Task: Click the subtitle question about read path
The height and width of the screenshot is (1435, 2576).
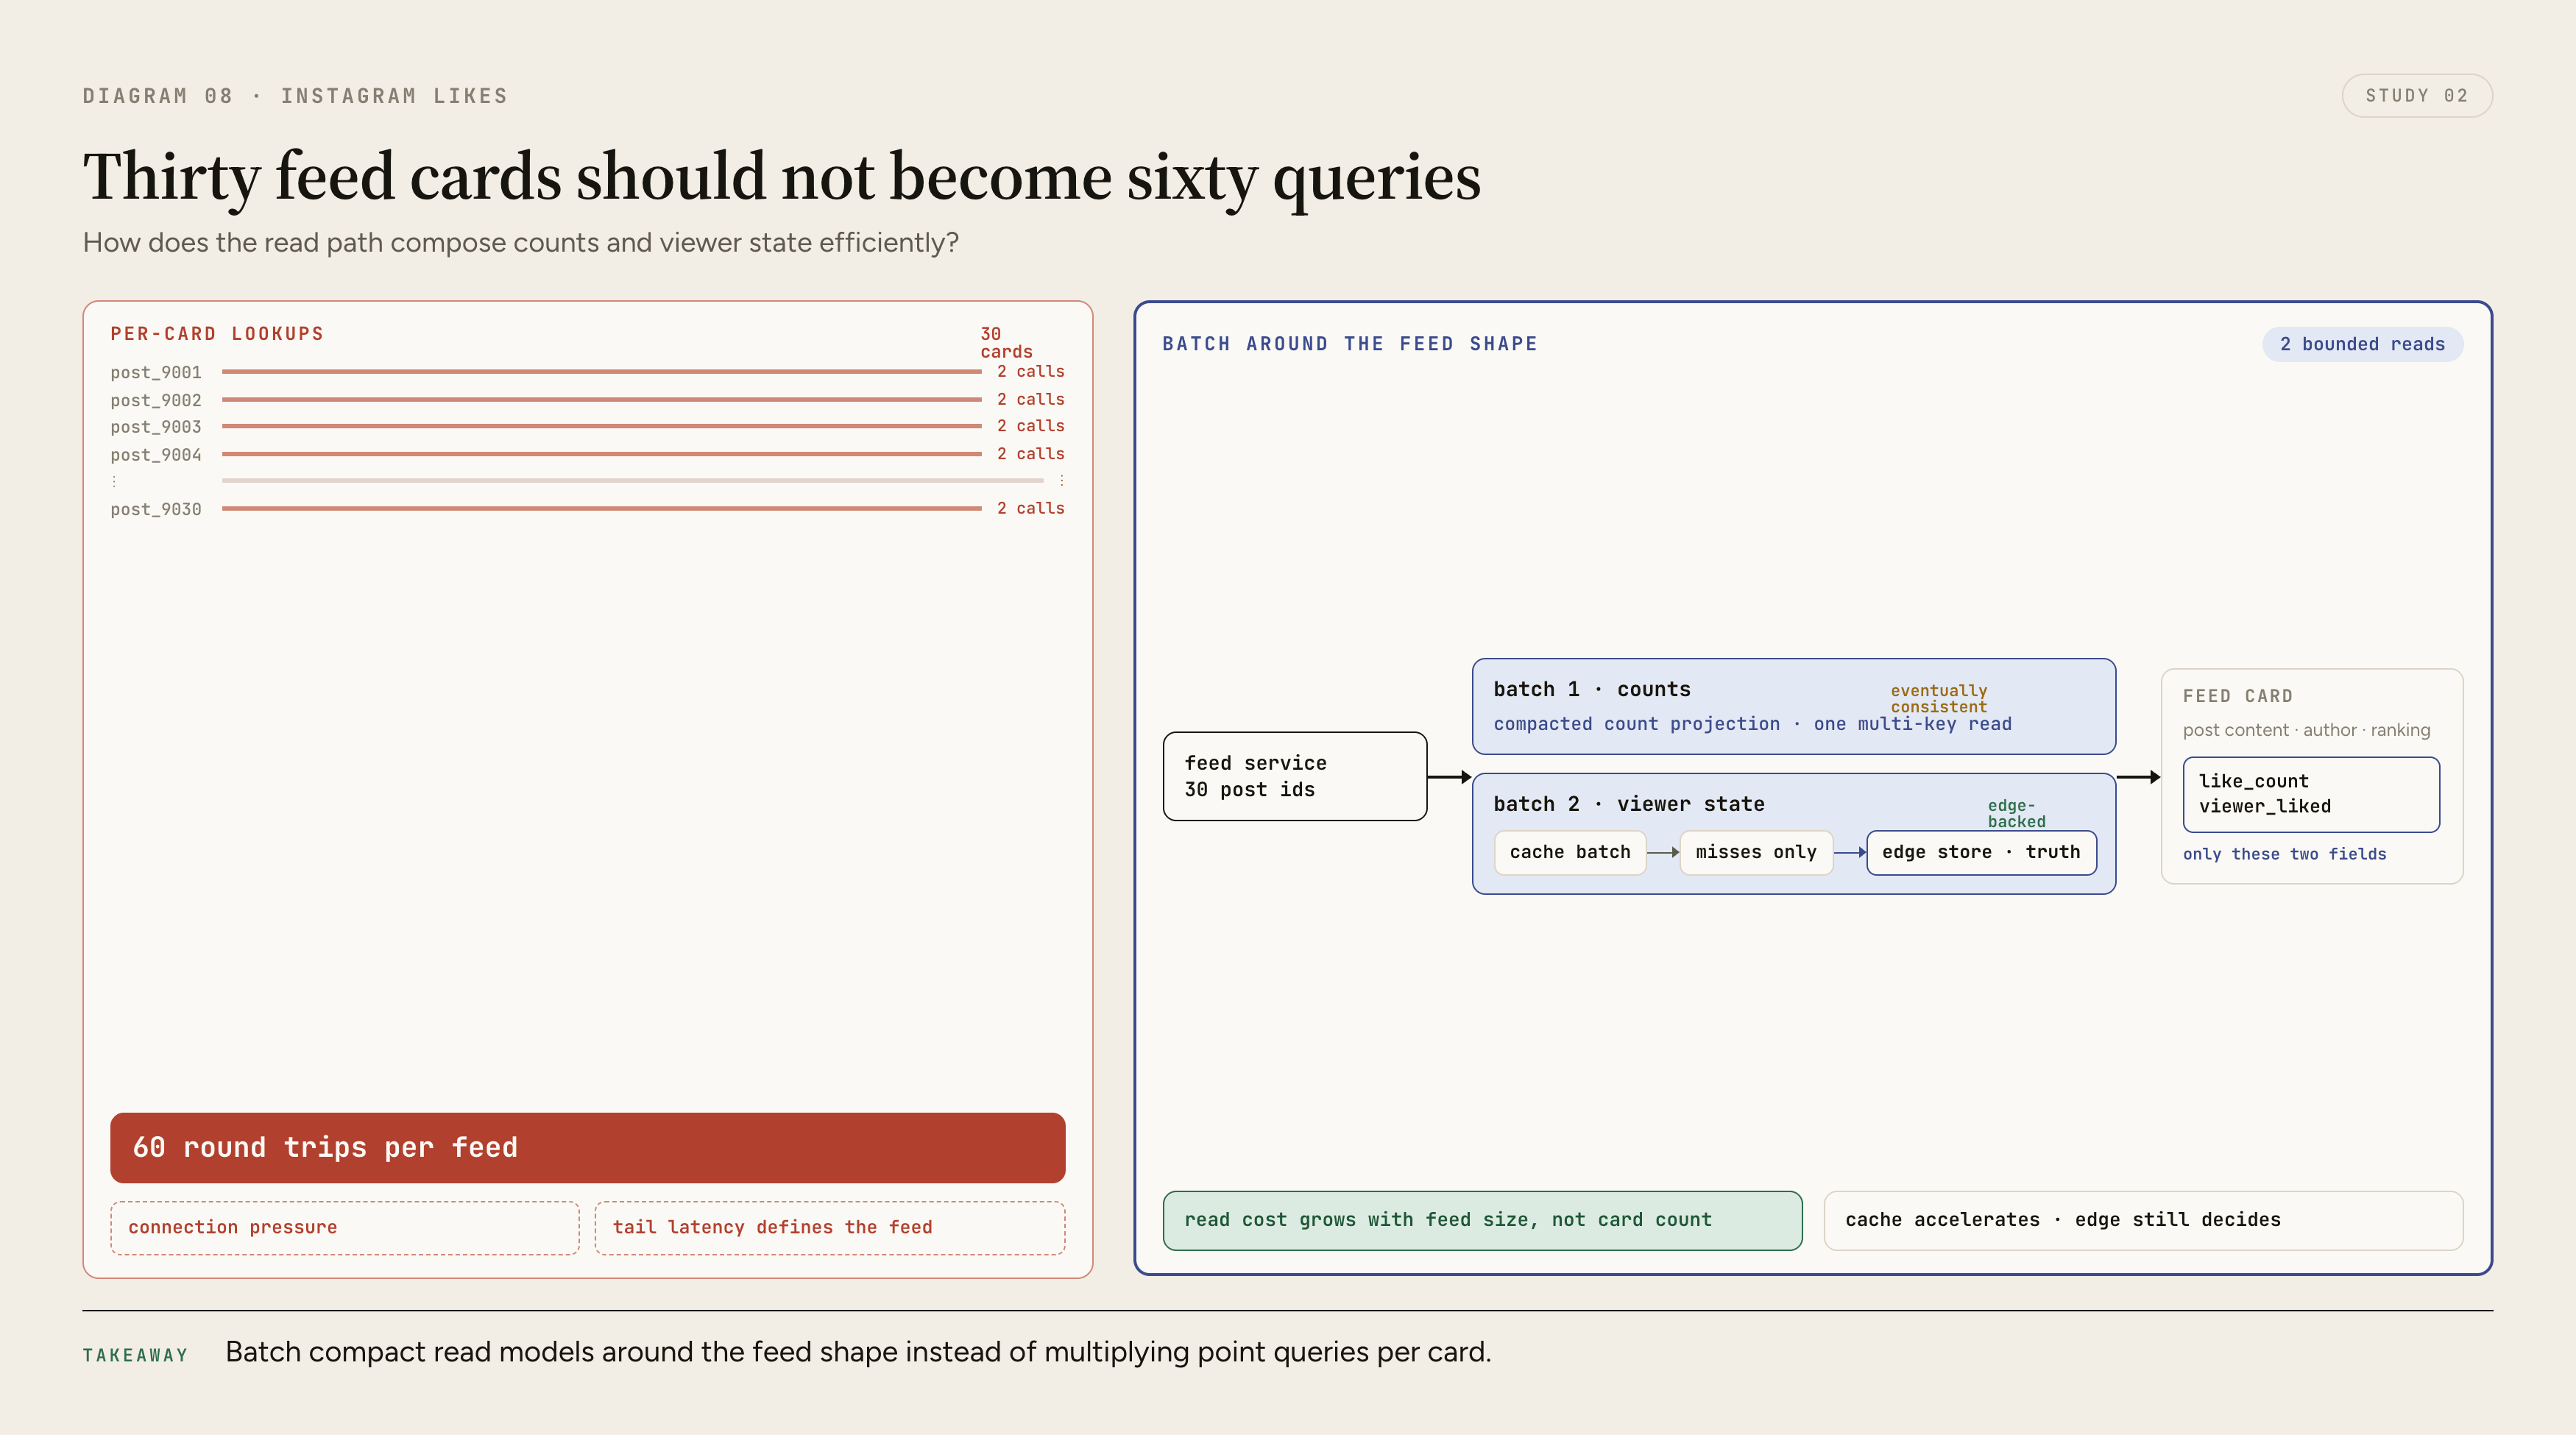Action: pos(520,243)
